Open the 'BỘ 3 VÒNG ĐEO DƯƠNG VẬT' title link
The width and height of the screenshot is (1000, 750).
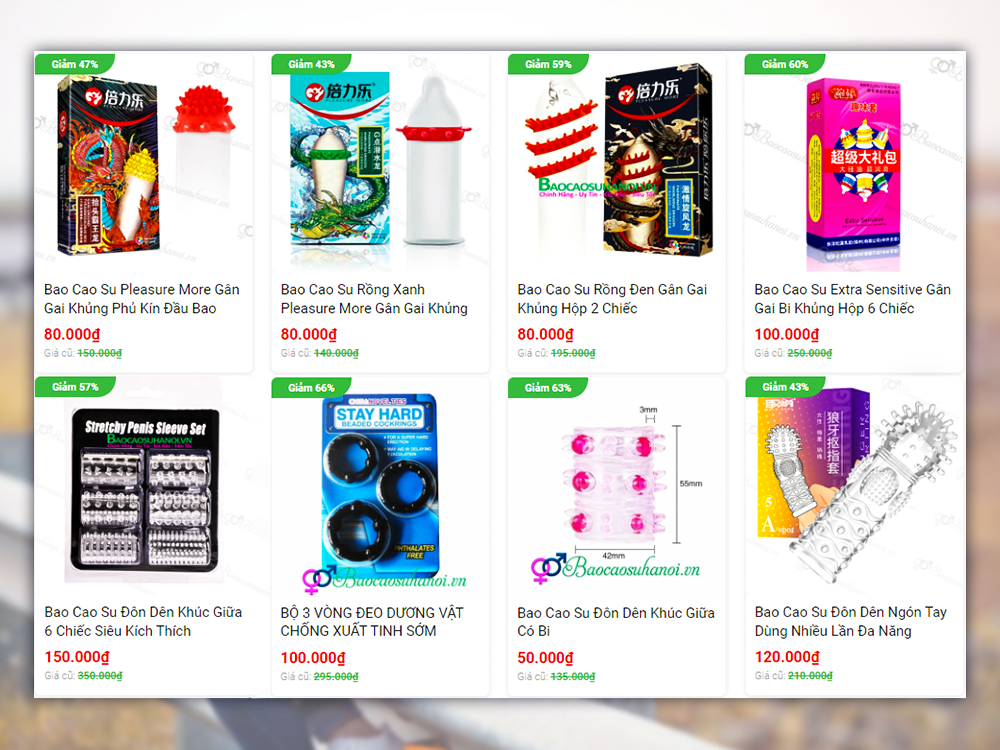point(372,621)
